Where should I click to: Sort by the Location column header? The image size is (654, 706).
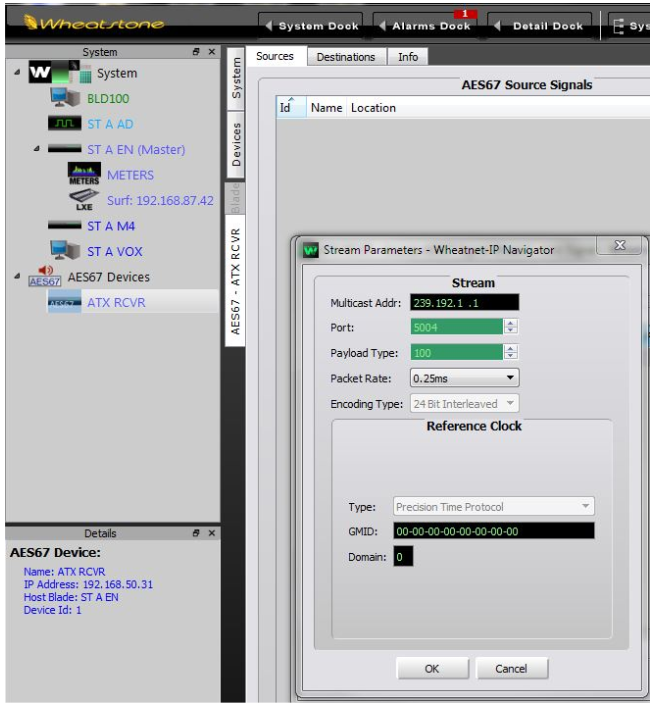click(x=373, y=108)
